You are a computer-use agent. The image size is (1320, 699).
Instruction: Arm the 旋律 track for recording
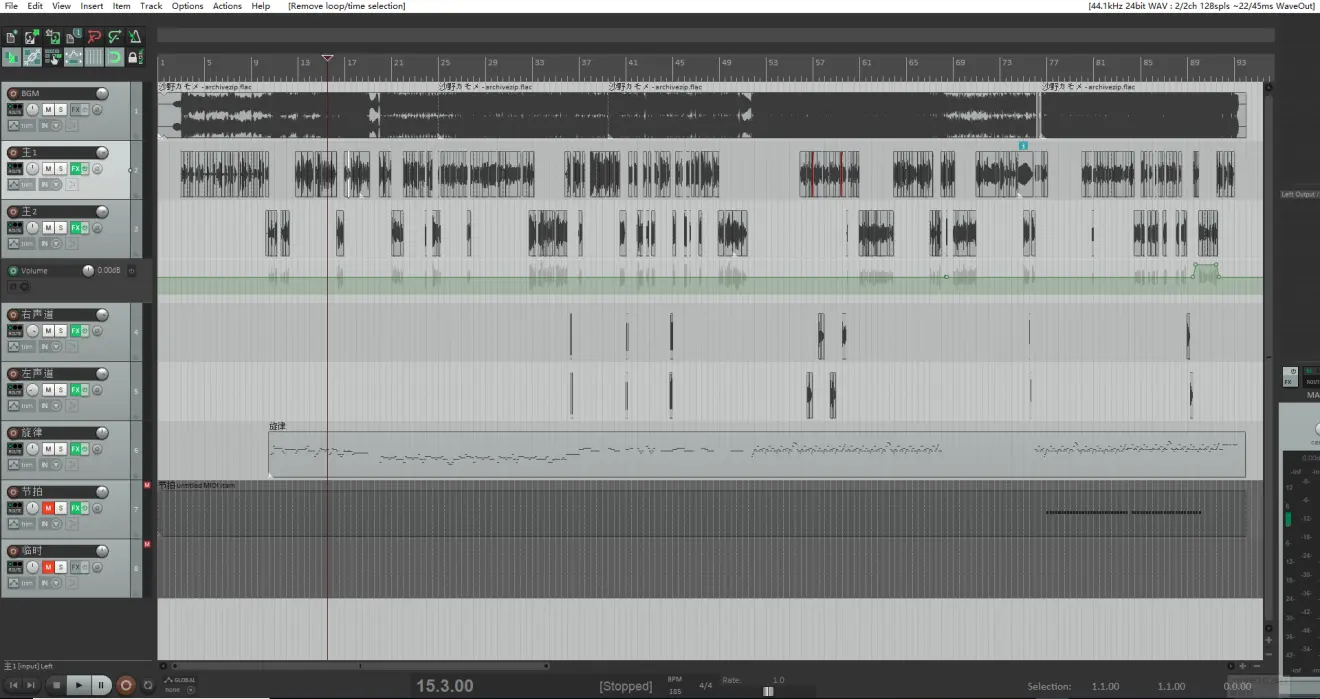[13, 433]
